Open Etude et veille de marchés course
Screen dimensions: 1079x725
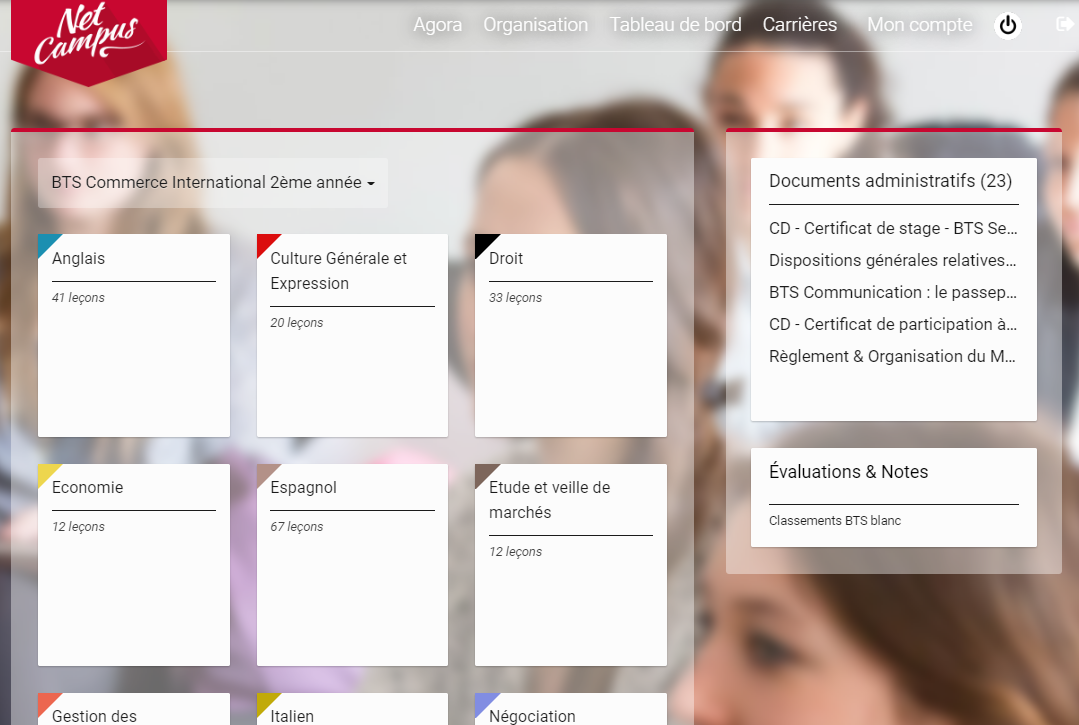coord(570,565)
